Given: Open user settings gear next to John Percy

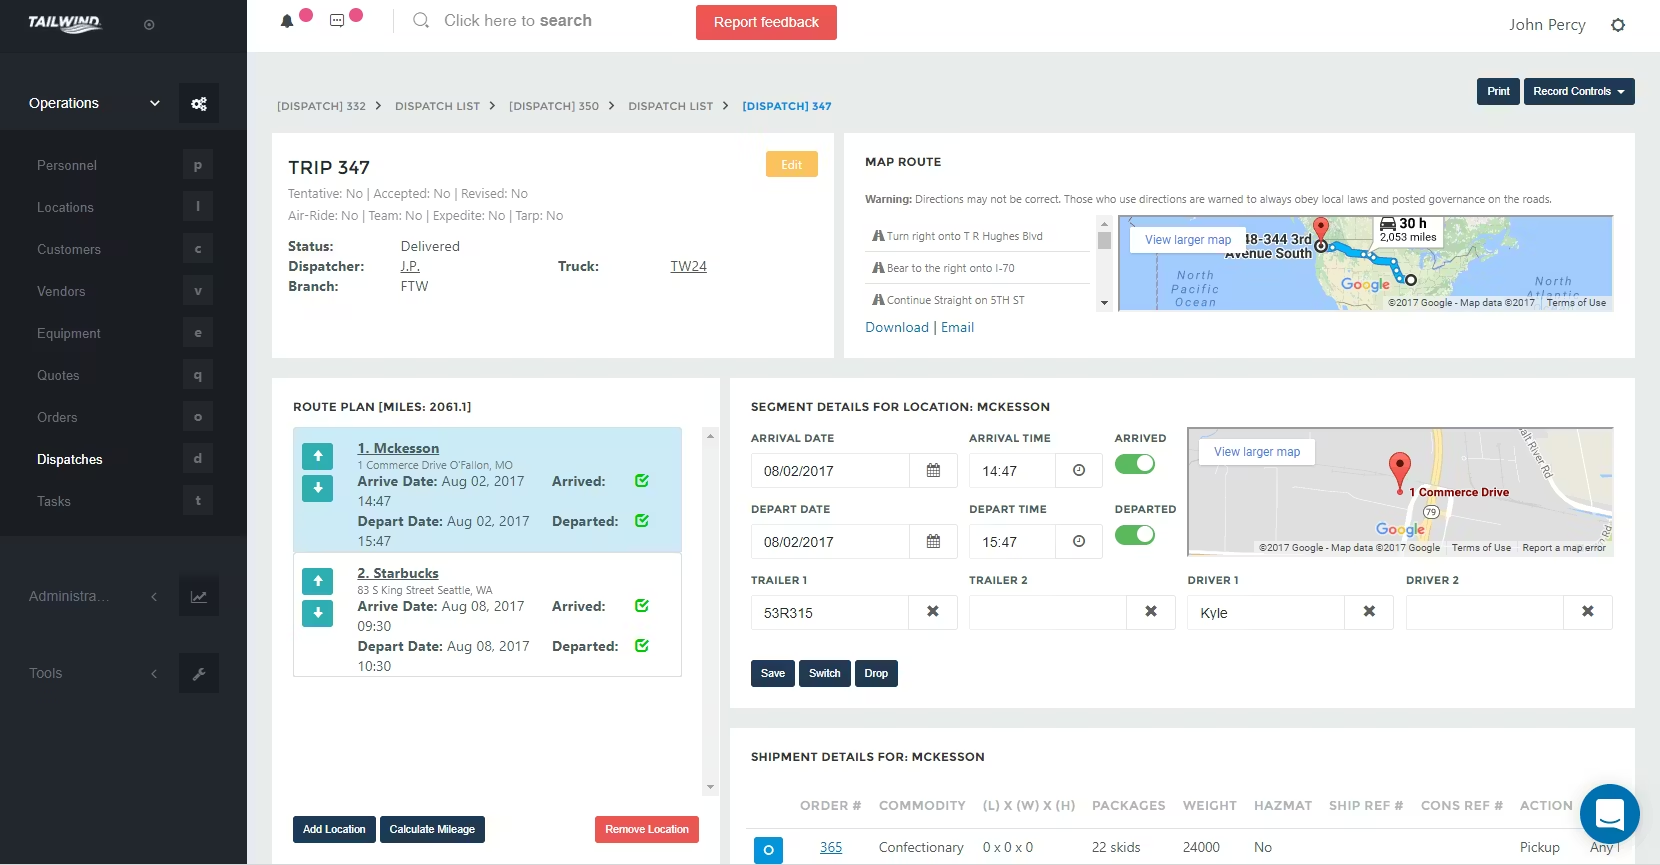Looking at the screenshot, I should click(1618, 25).
